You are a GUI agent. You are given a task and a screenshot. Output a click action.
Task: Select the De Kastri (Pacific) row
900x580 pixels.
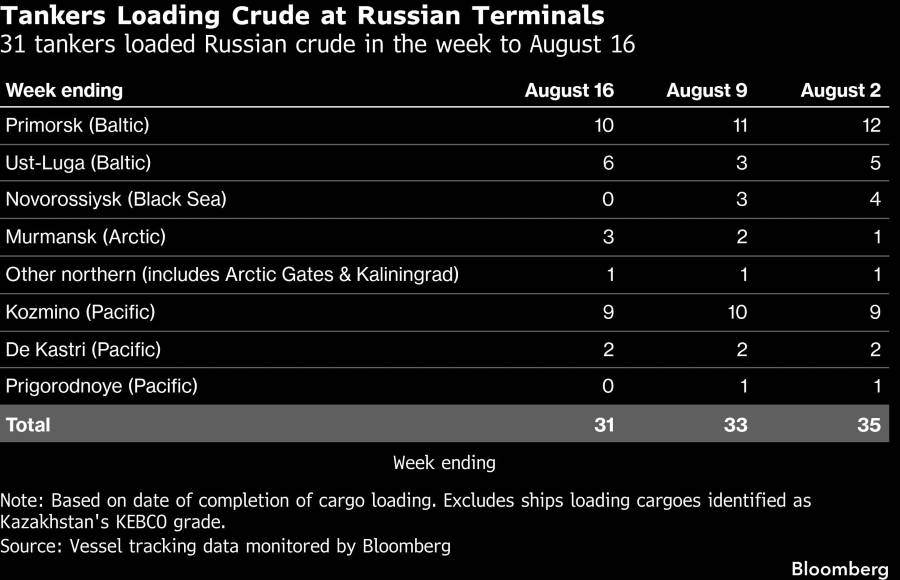coord(444,349)
